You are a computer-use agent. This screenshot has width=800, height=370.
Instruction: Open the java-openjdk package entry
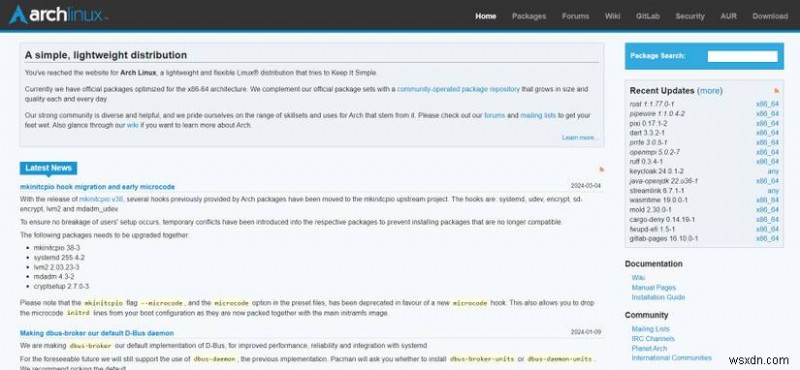664,181
